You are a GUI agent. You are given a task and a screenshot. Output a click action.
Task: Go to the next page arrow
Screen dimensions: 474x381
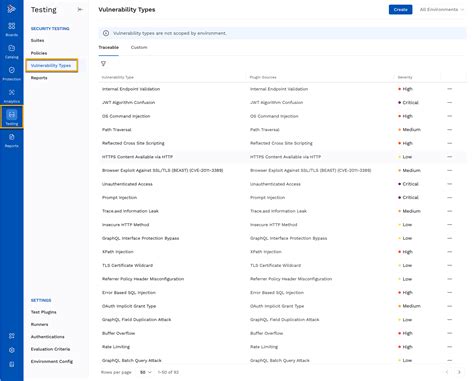tap(459, 372)
